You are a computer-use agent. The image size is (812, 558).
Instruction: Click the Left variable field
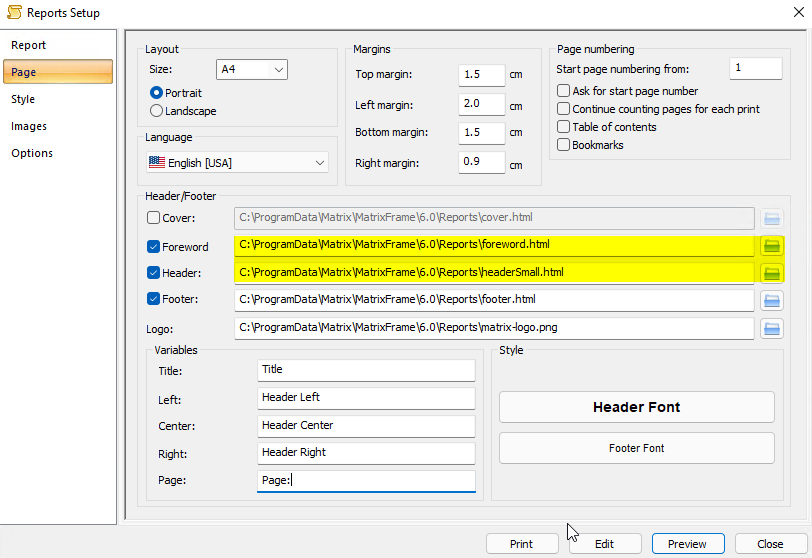click(366, 398)
